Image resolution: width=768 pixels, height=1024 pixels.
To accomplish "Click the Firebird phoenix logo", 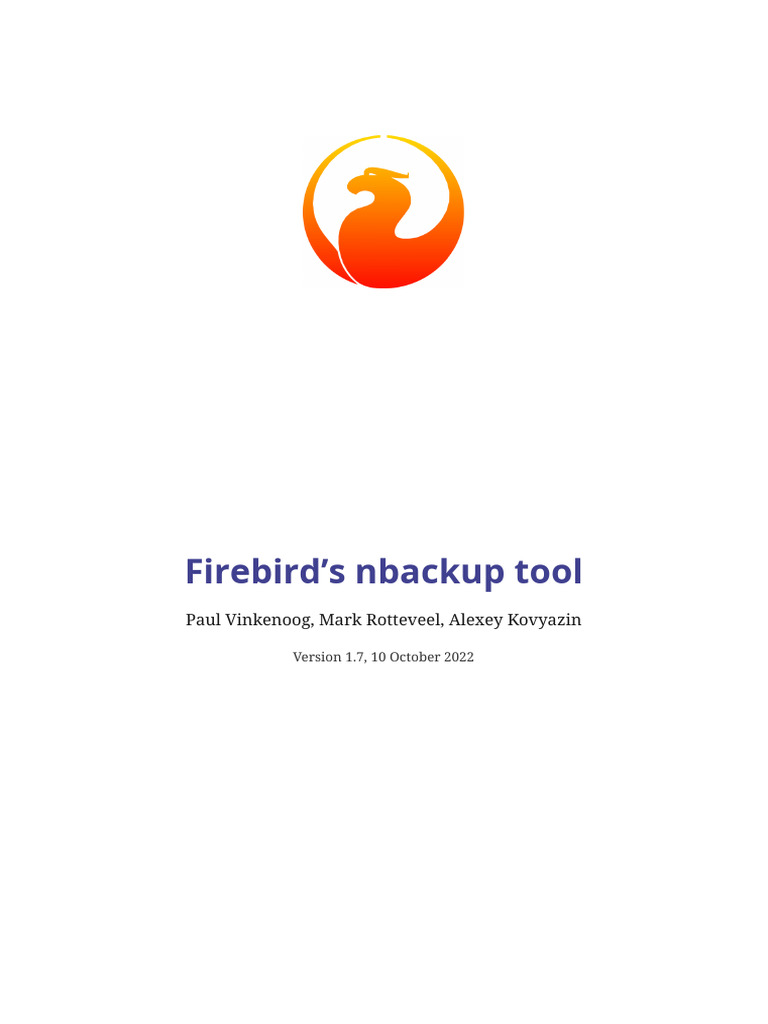I will point(383,211).
